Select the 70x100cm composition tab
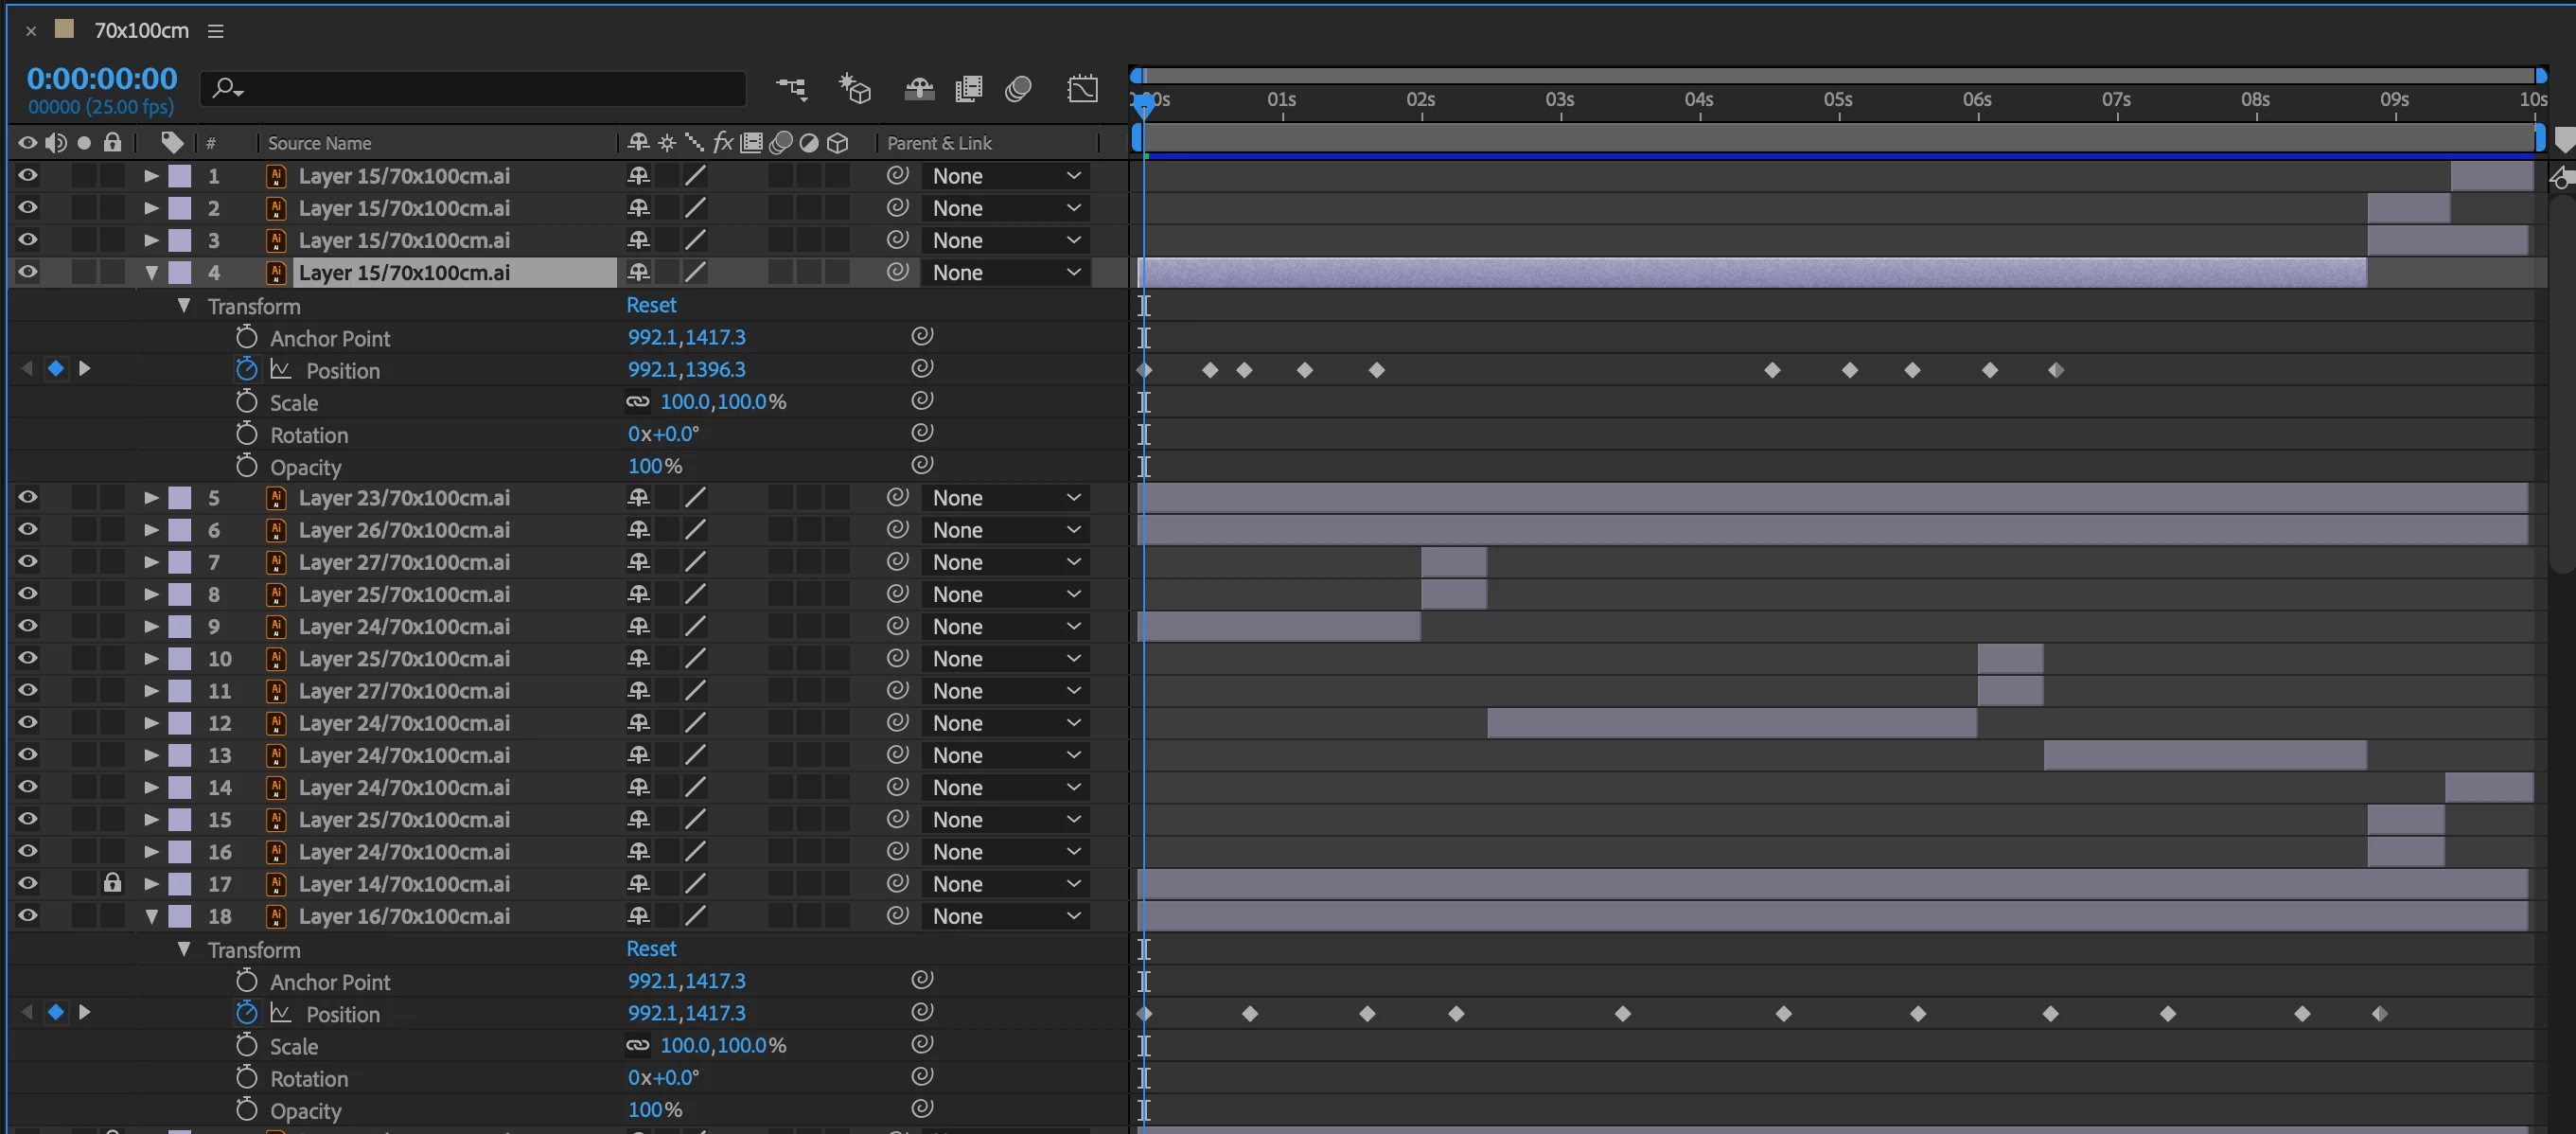2576x1134 pixels. click(141, 31)
